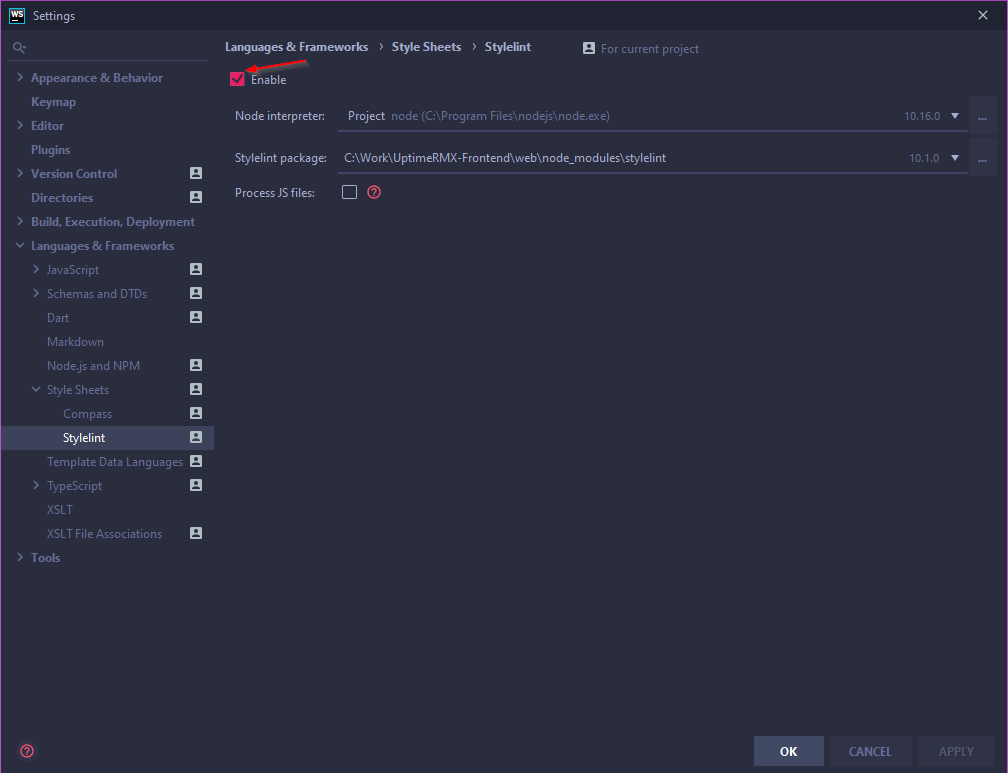1008x773 pixels.
Task: Select Keymap in settings tree
Action: pyautogui.click(x=53, y=102)
